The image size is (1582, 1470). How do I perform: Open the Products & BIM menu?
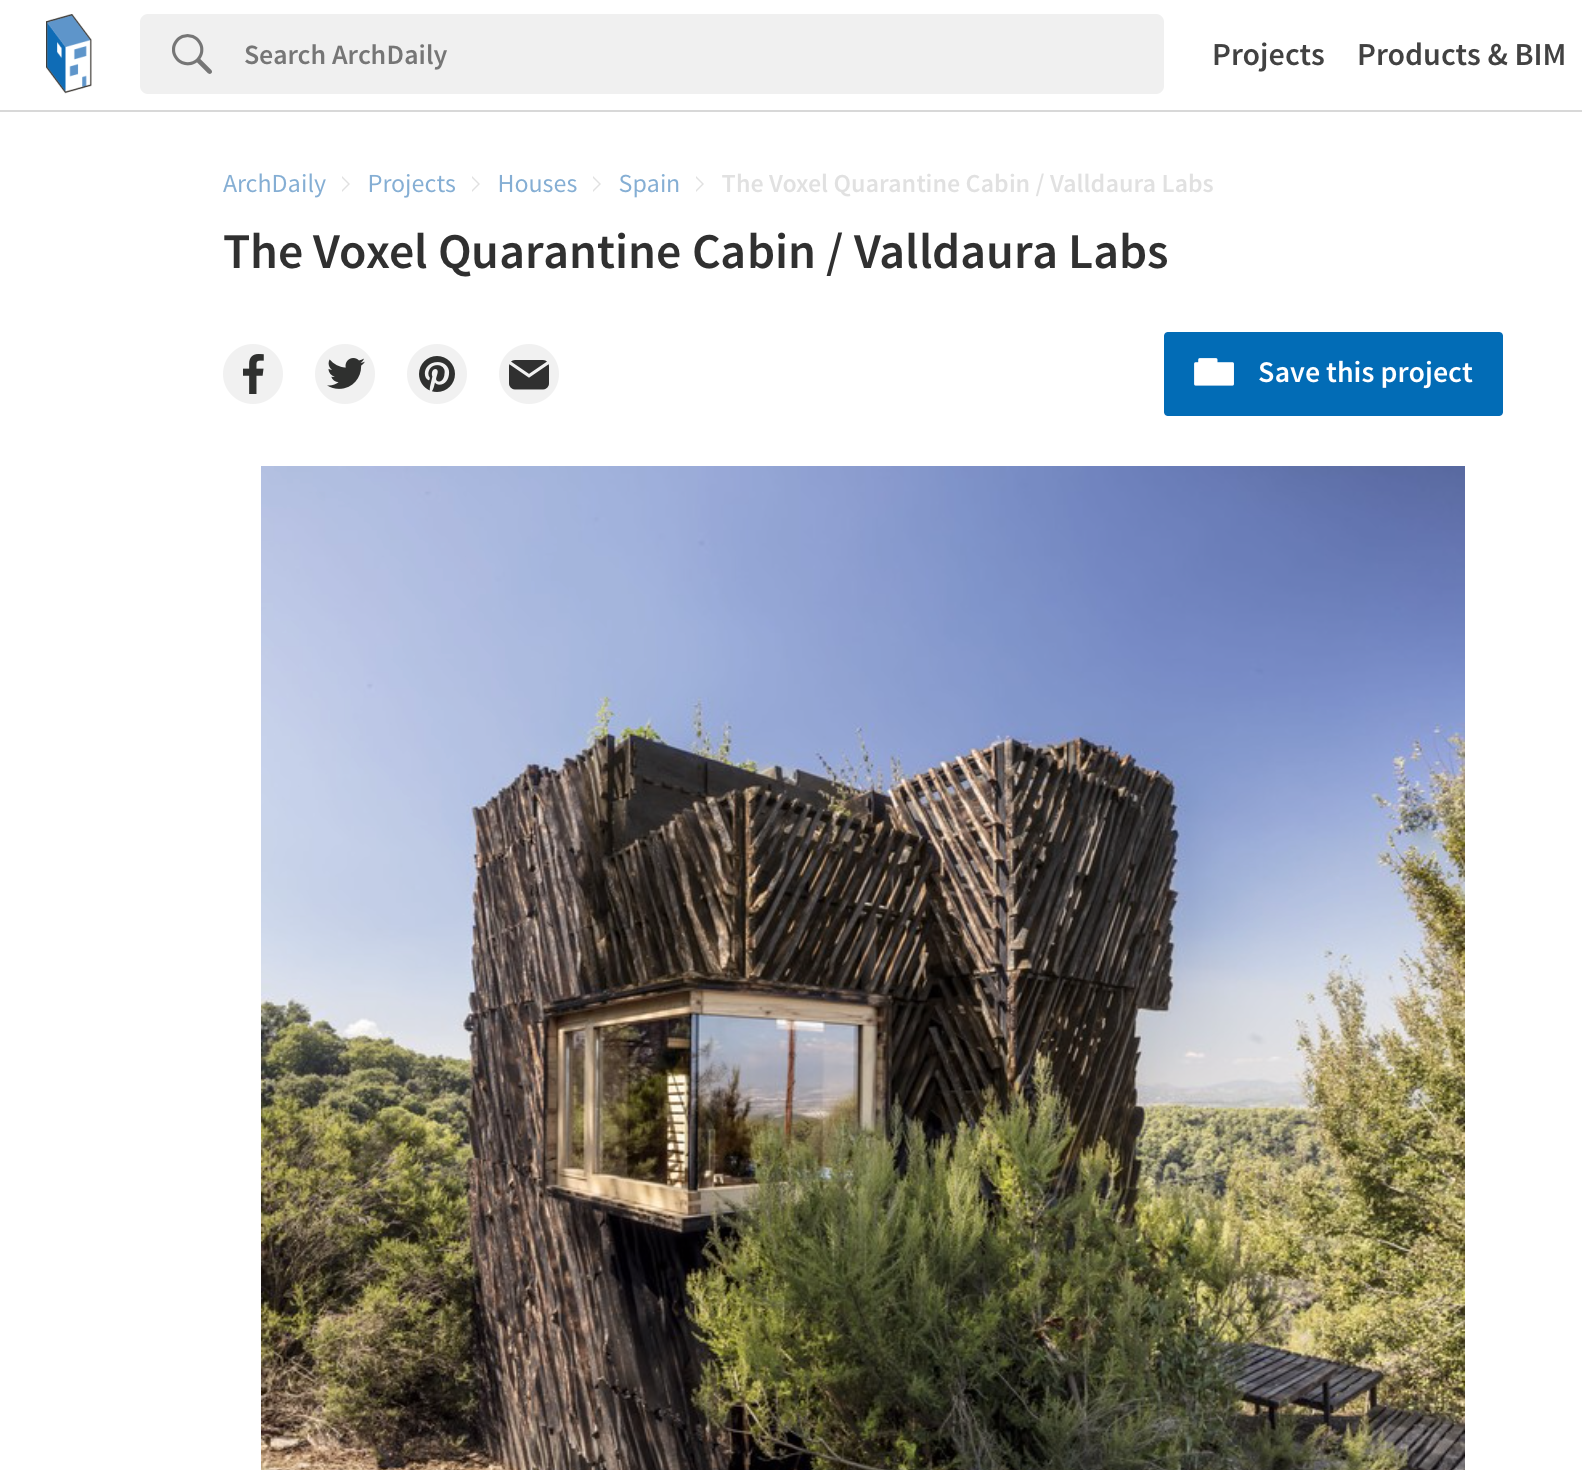[1461, 55]
